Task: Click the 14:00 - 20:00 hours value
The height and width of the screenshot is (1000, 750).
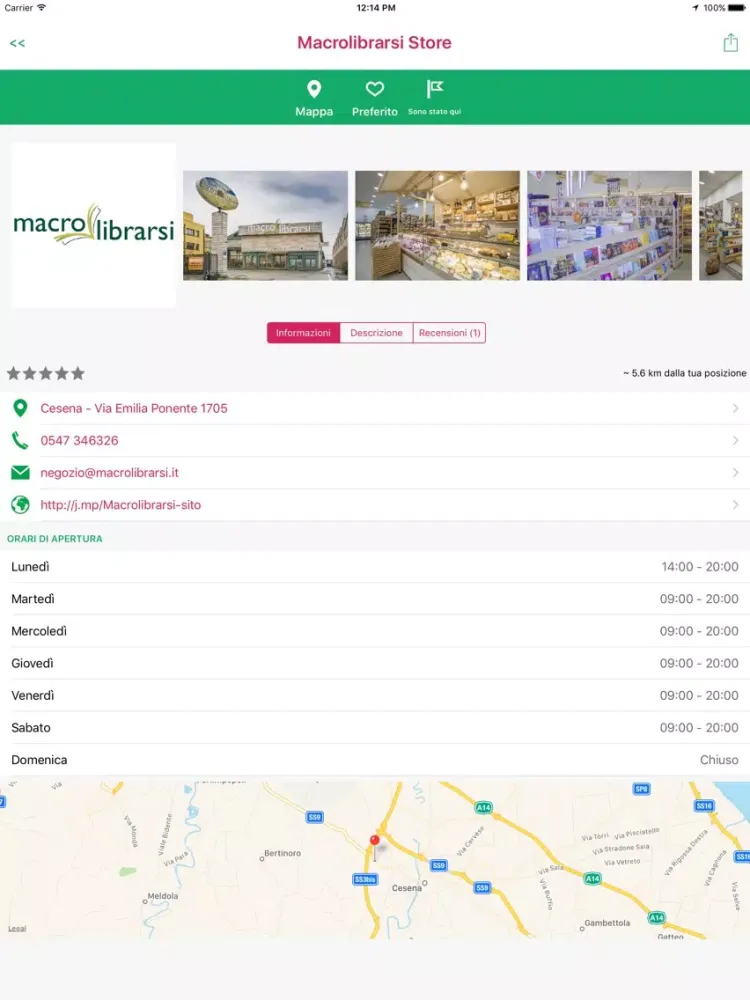Action: [x=700, y=567]
